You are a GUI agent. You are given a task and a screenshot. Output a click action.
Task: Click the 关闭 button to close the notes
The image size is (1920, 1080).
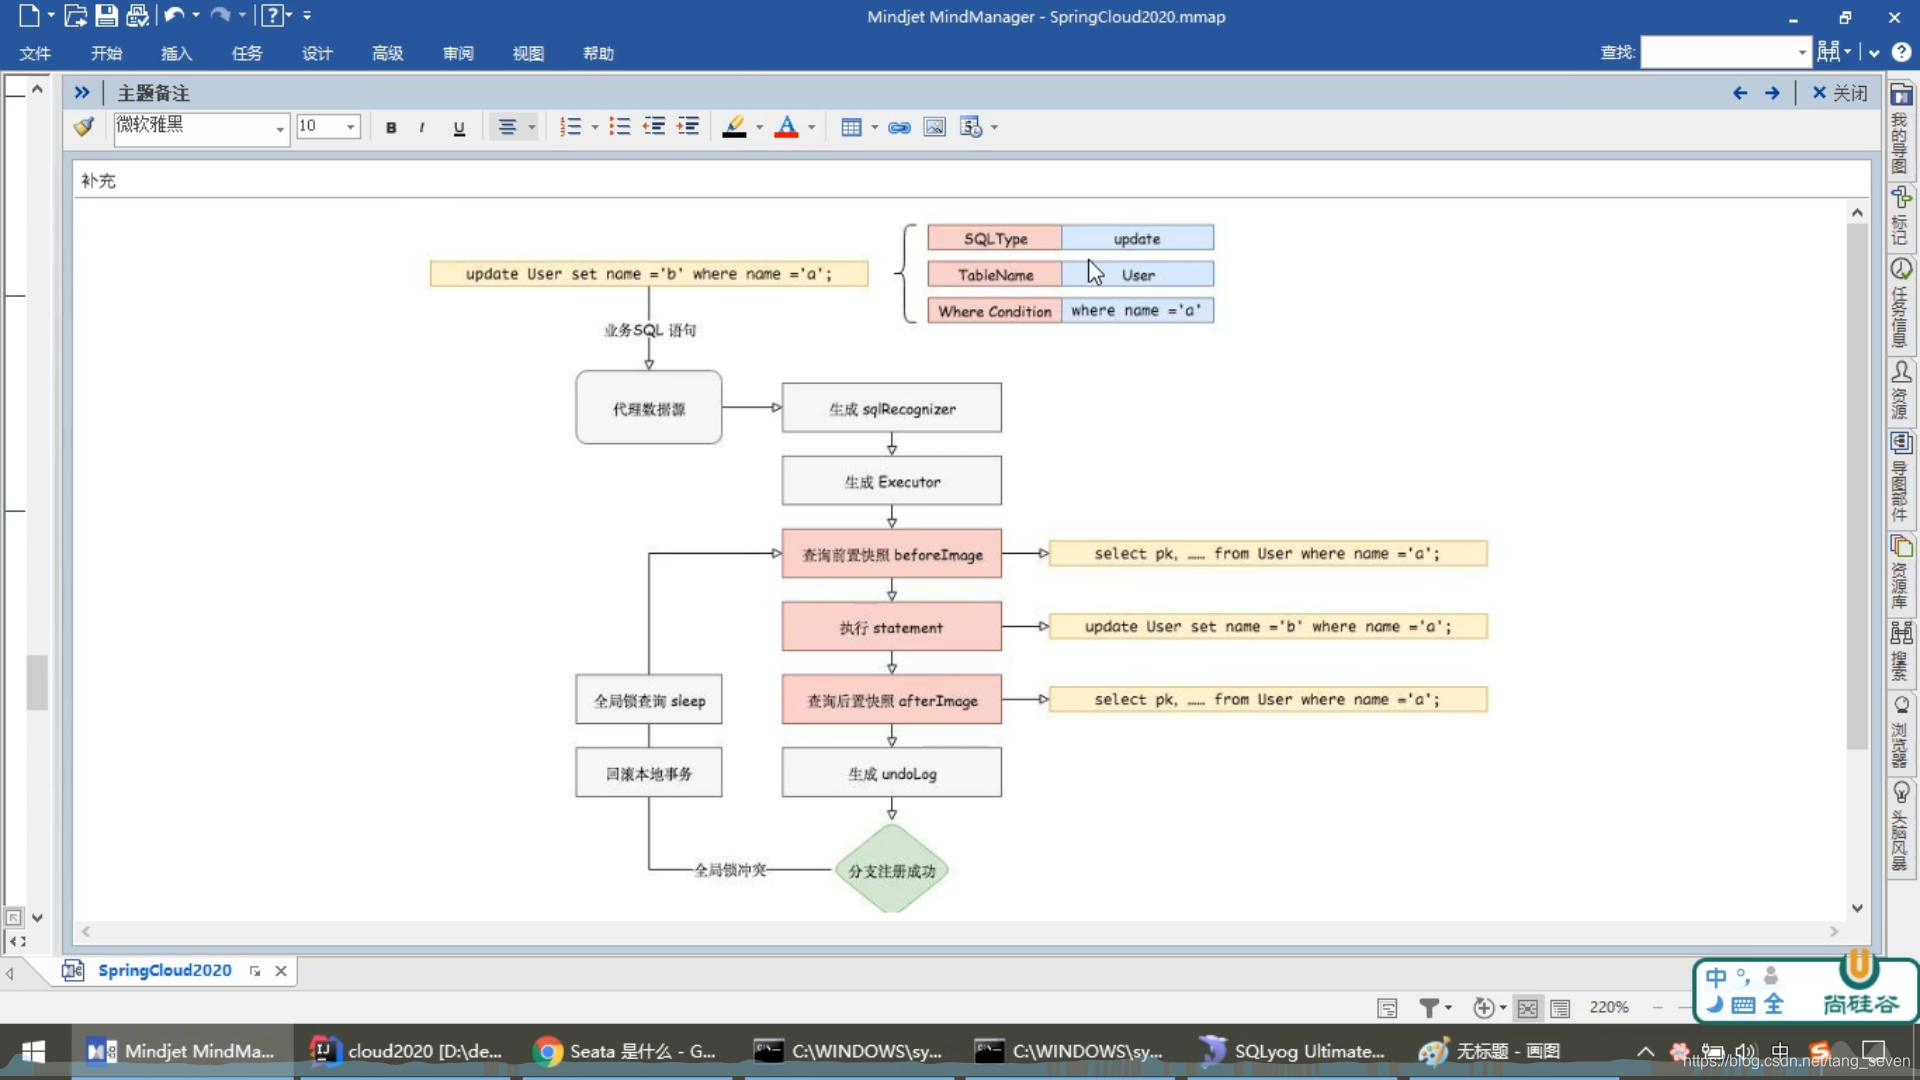(x=1840, y=93)
